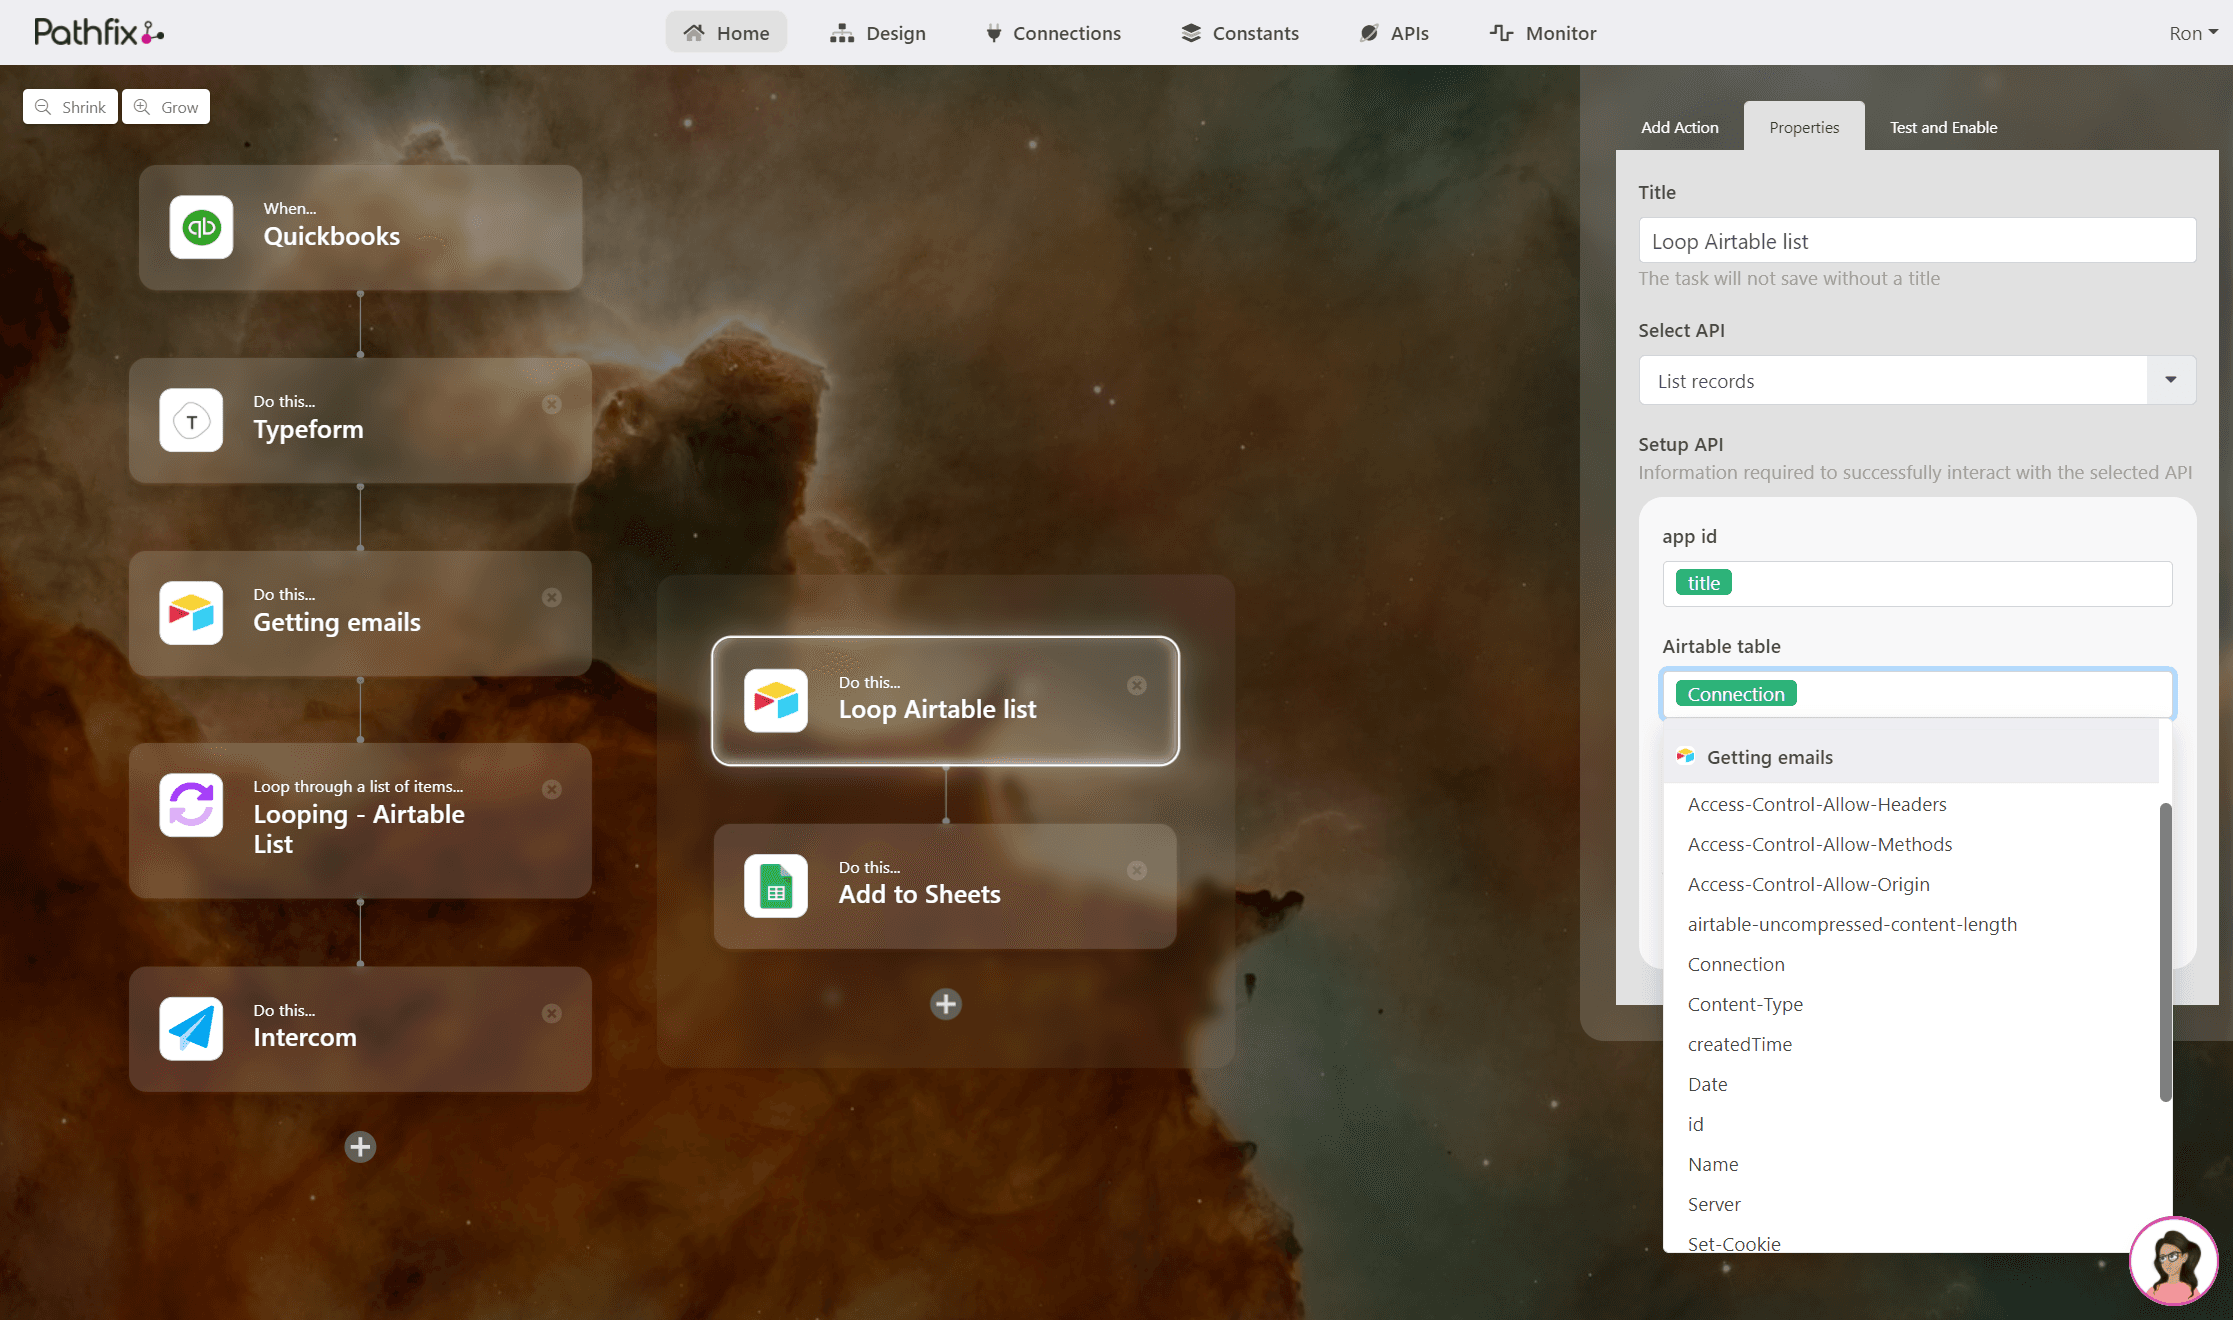Click the Airtable icon on Getting emails step
The height and width of the screenshot is (1320, 2233).
[x=190, y=613]
